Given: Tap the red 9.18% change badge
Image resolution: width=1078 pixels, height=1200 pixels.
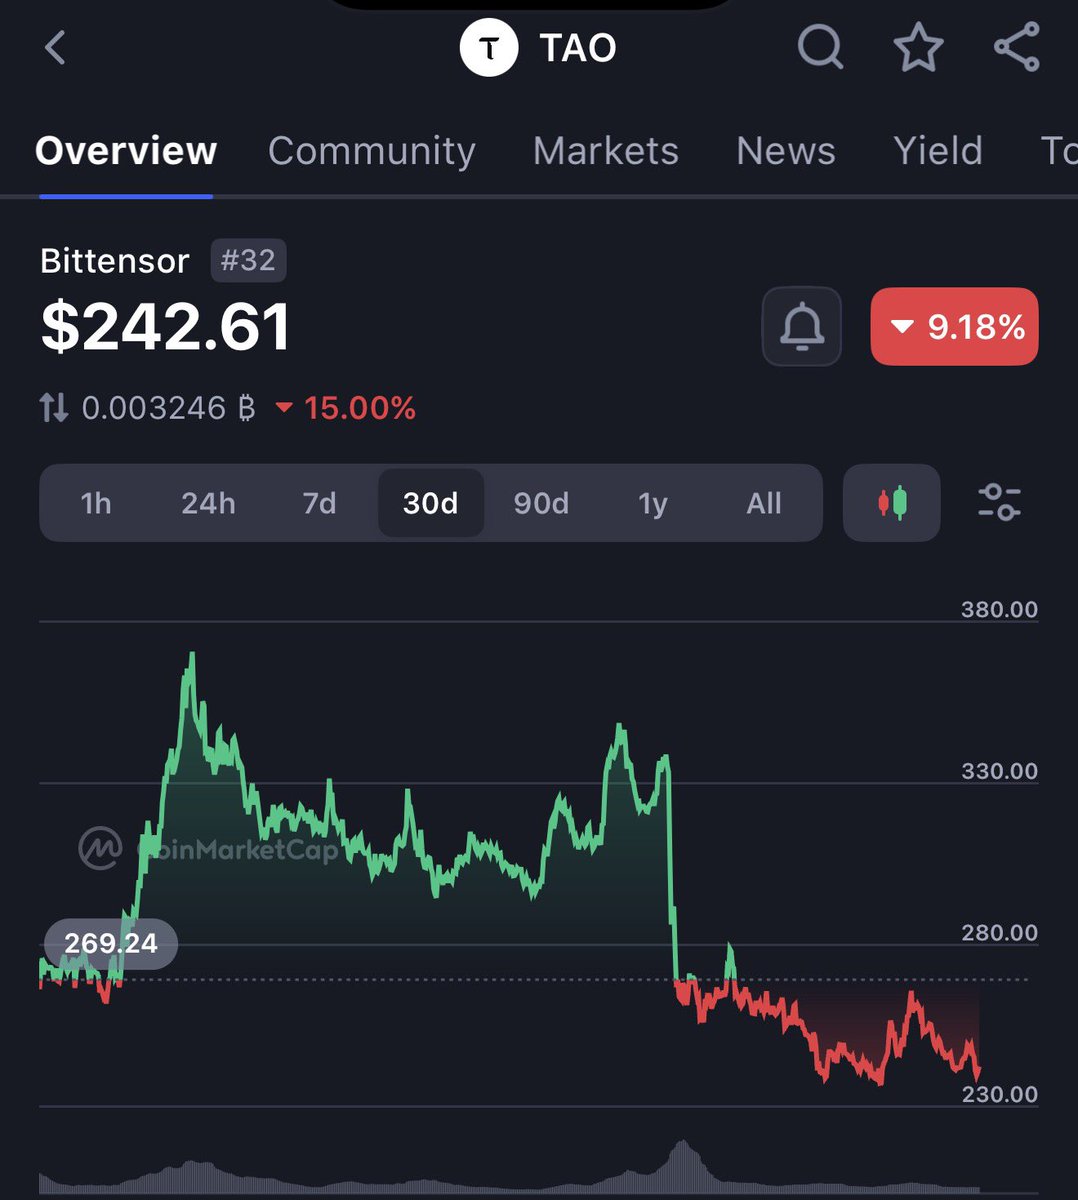Looking at the screenshot, I should [x=955, y=327].
